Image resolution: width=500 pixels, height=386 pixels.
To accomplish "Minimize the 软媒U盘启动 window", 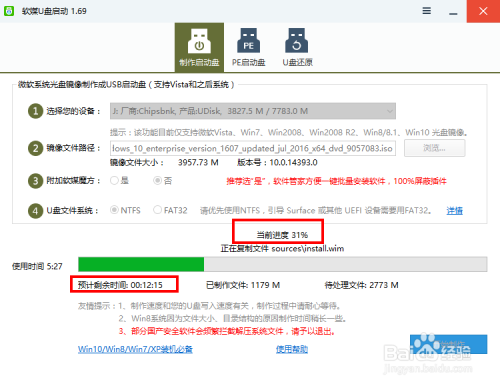I will pyautogui.click(x=453, y=13).
